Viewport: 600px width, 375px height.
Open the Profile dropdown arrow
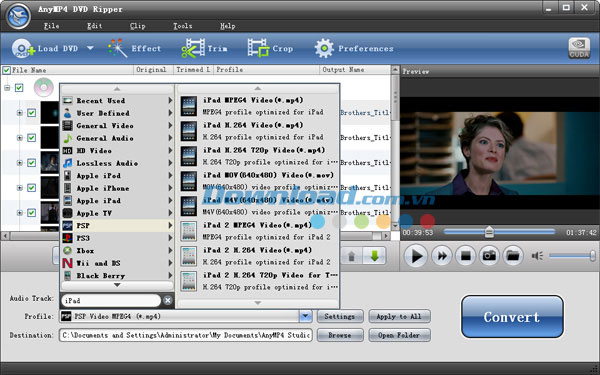305,316
